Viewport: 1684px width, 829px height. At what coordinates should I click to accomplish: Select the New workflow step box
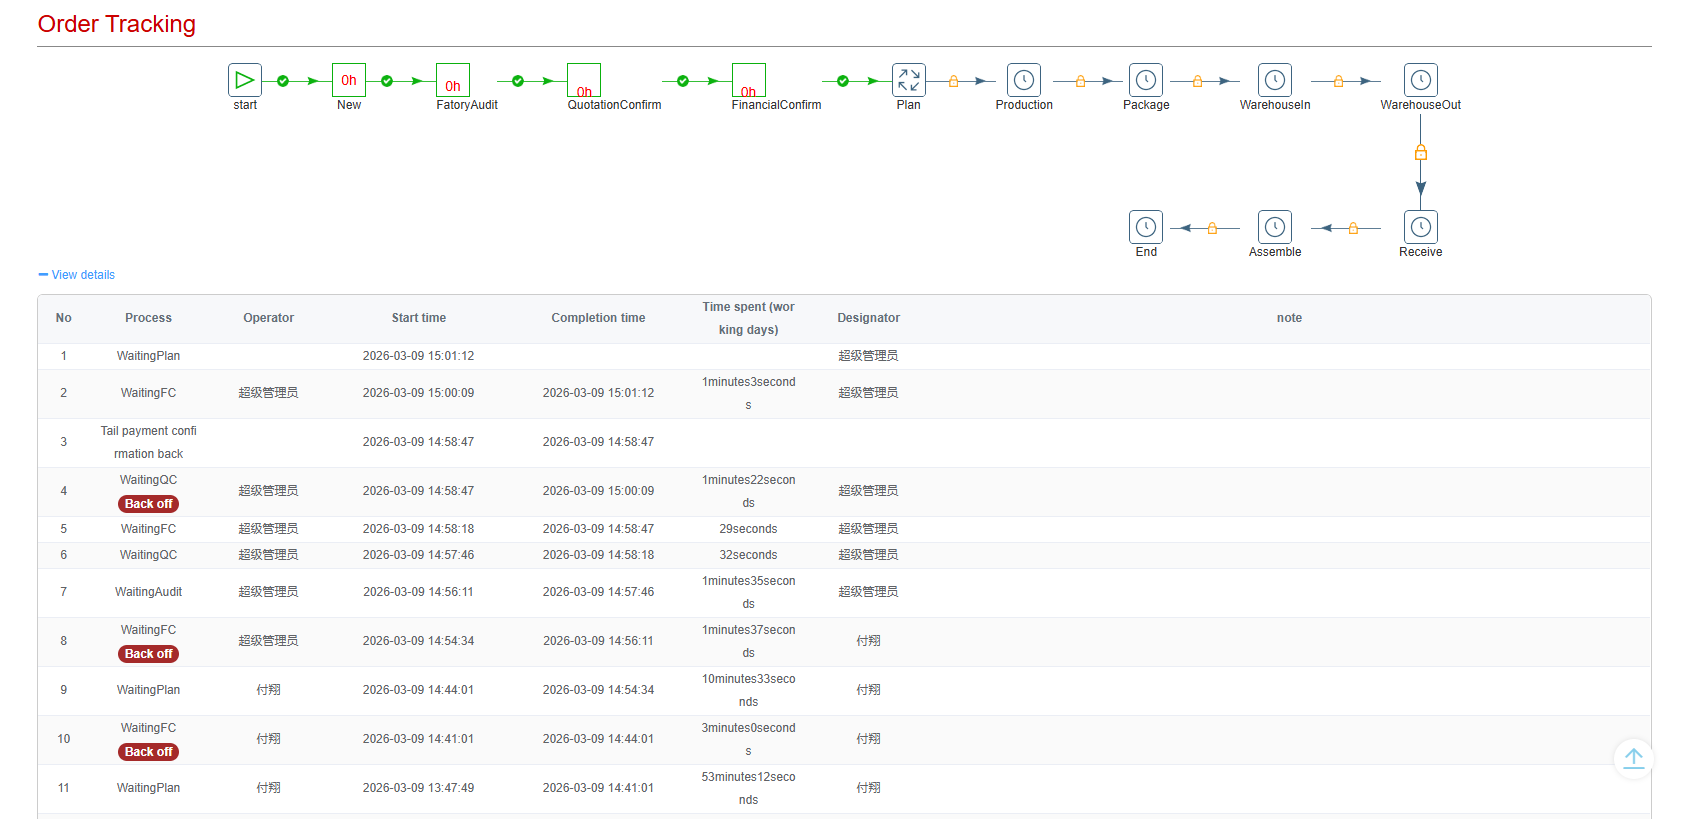[349, 80]
